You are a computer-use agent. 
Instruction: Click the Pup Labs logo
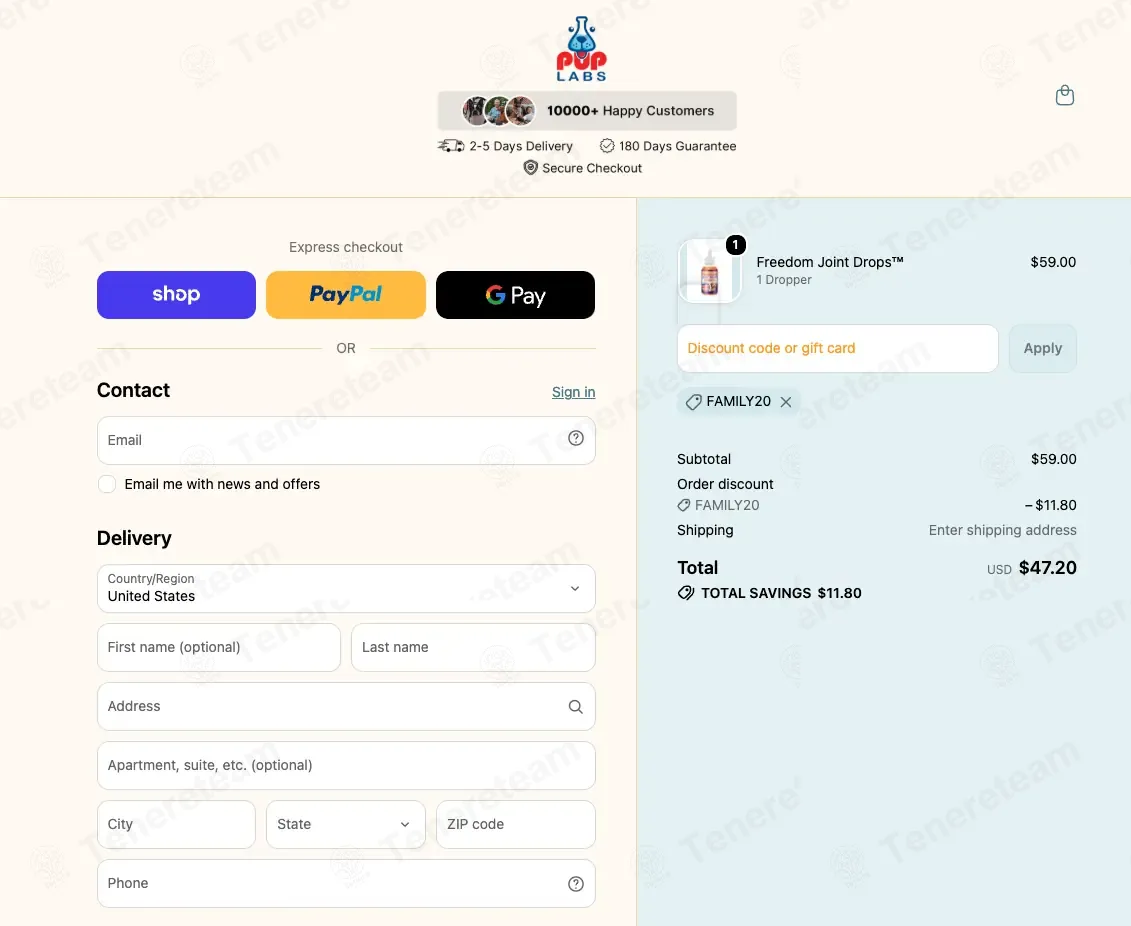click(x=581, y=49)
